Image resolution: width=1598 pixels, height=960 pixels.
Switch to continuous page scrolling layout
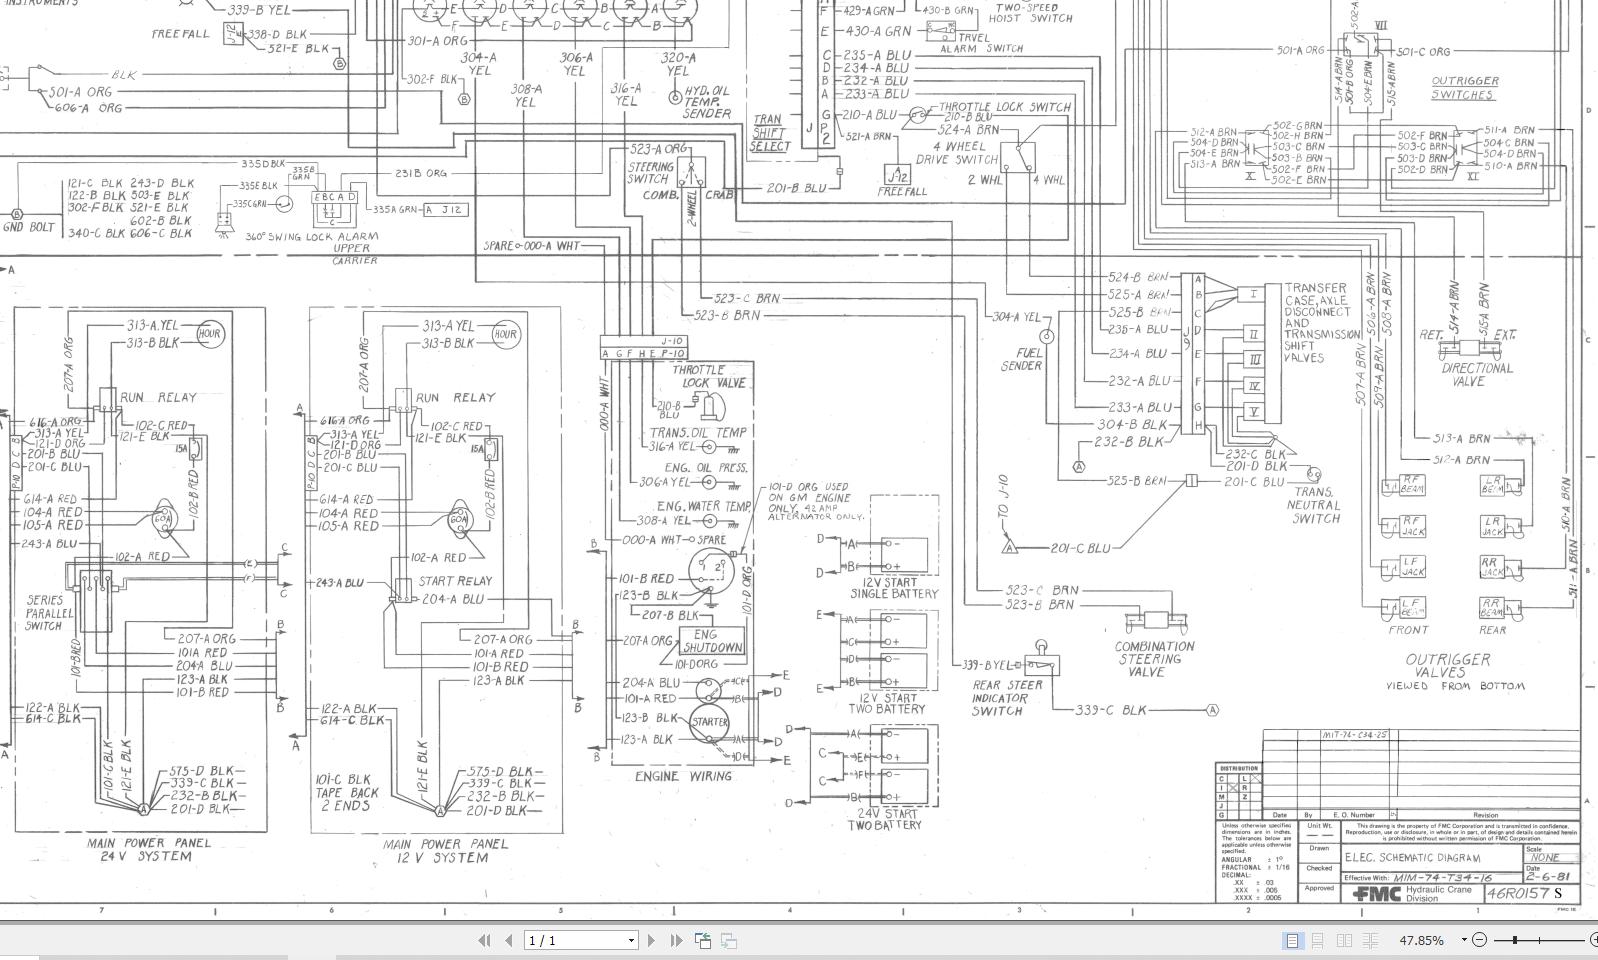(1318, 940)
